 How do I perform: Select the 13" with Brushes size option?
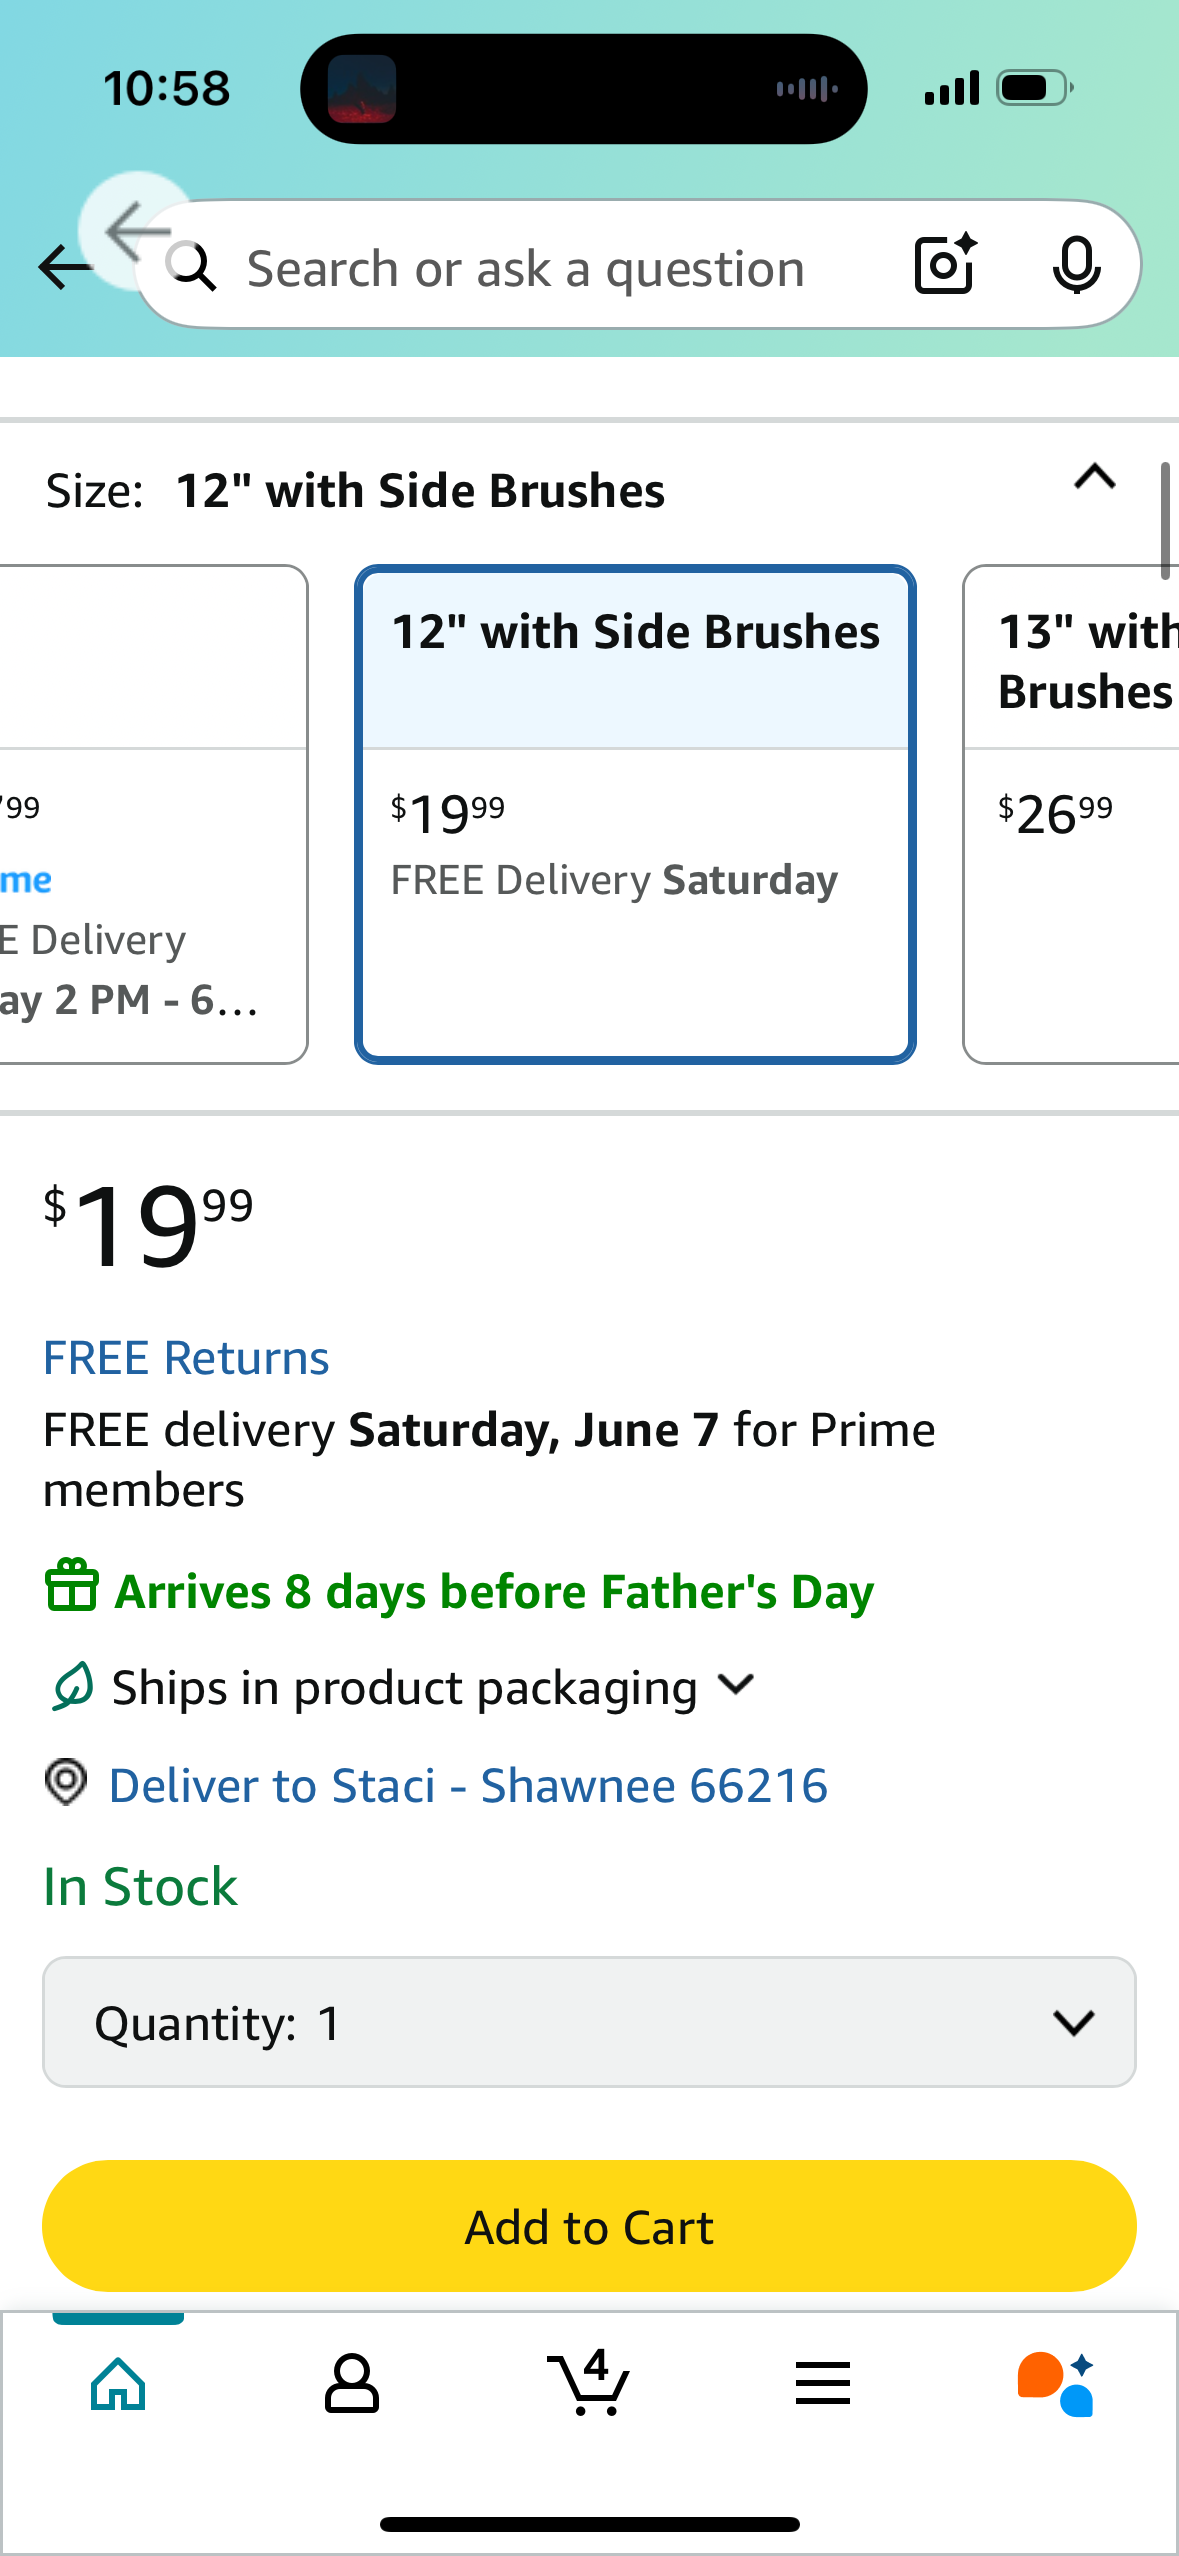[1071, 814]
